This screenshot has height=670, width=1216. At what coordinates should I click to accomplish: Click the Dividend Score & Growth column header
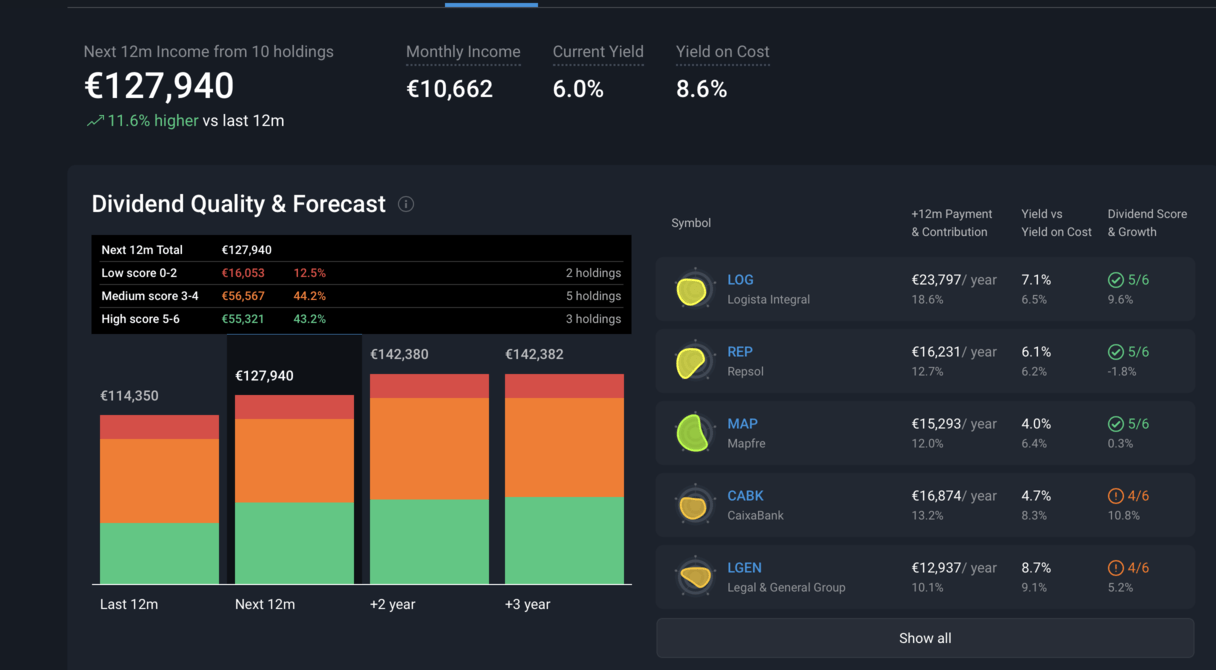(x=1147, y=223)
